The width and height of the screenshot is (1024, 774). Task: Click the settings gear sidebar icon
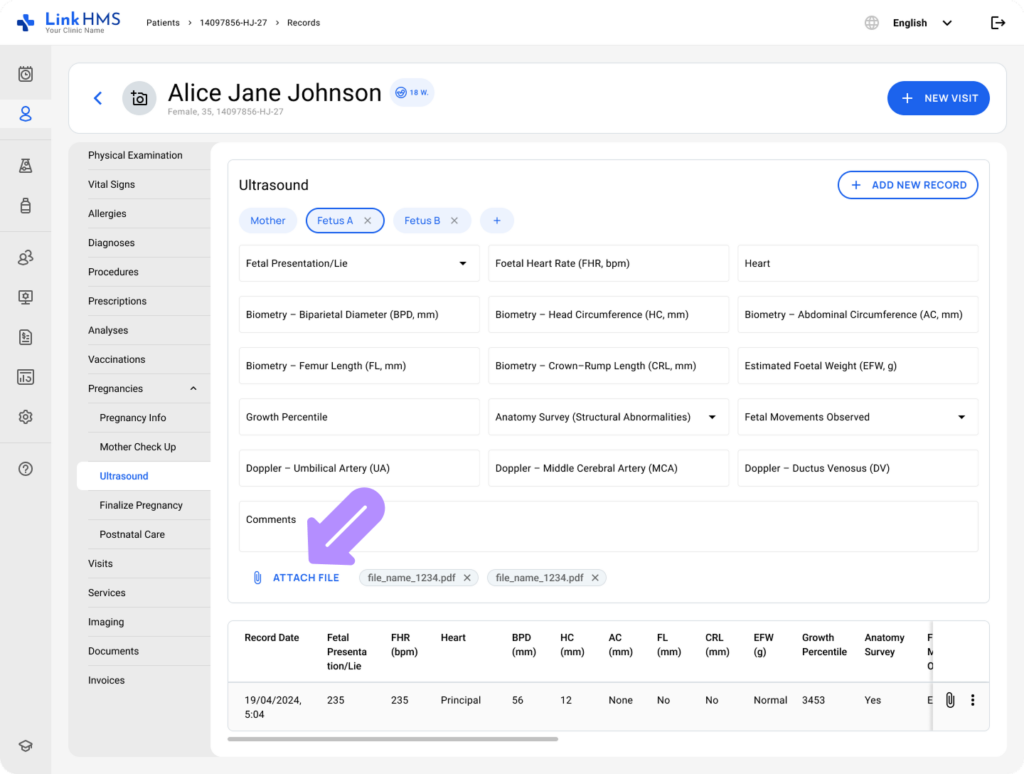point(26,417)
